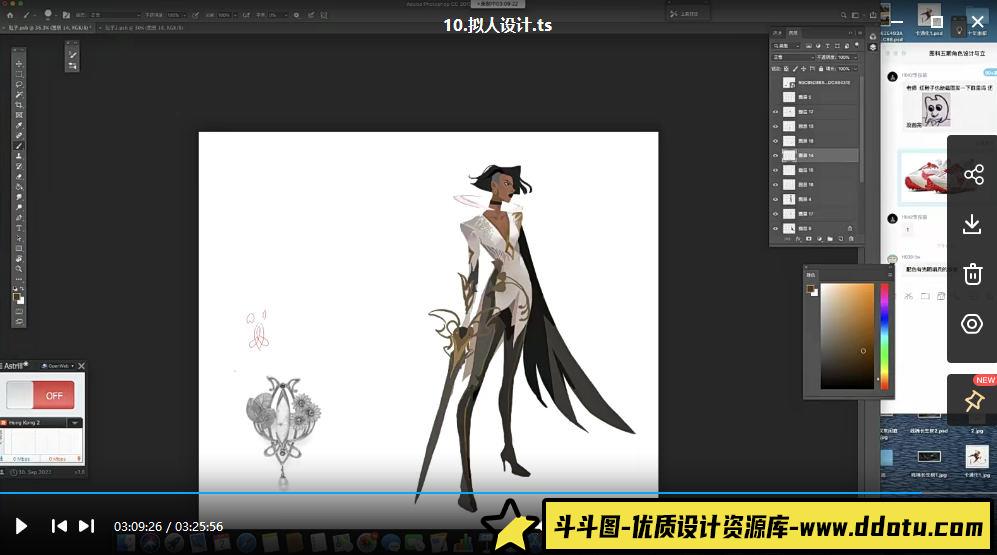997x555 pixels.
Task: Open the layer fill dropdown arrow
Action: pos(855,69)
